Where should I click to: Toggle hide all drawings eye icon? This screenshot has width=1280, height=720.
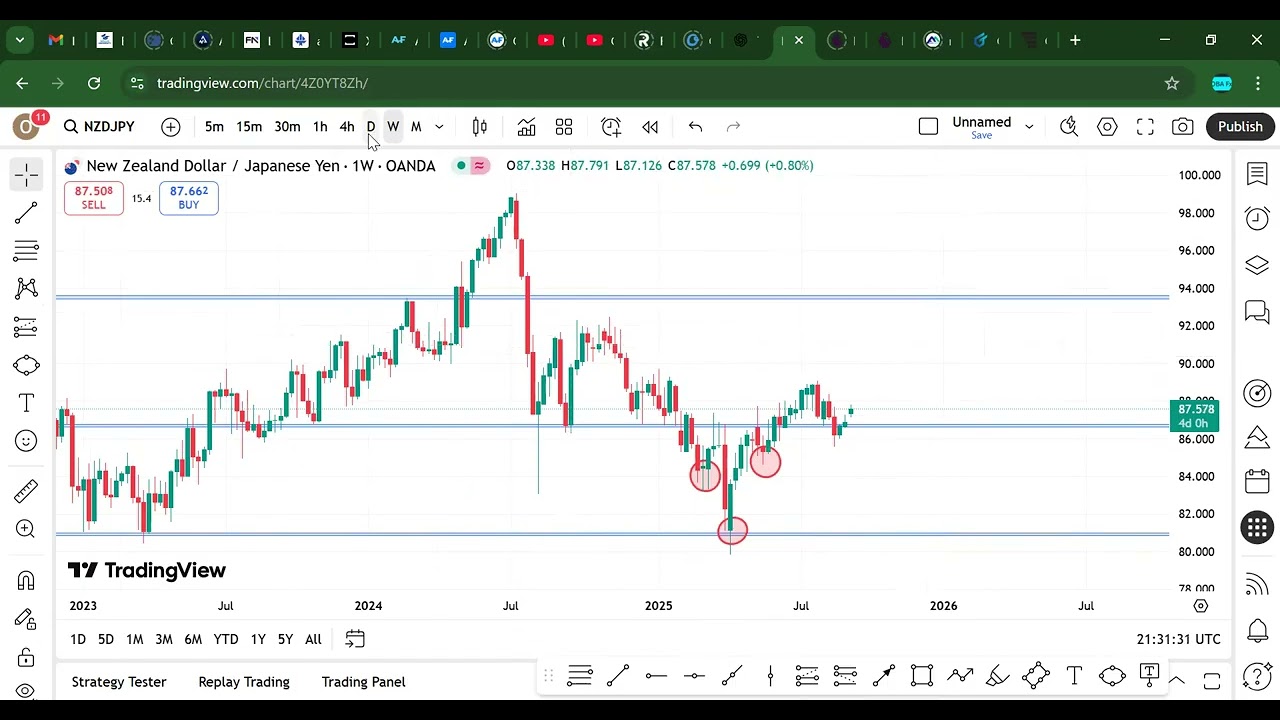tap(26, 690)
